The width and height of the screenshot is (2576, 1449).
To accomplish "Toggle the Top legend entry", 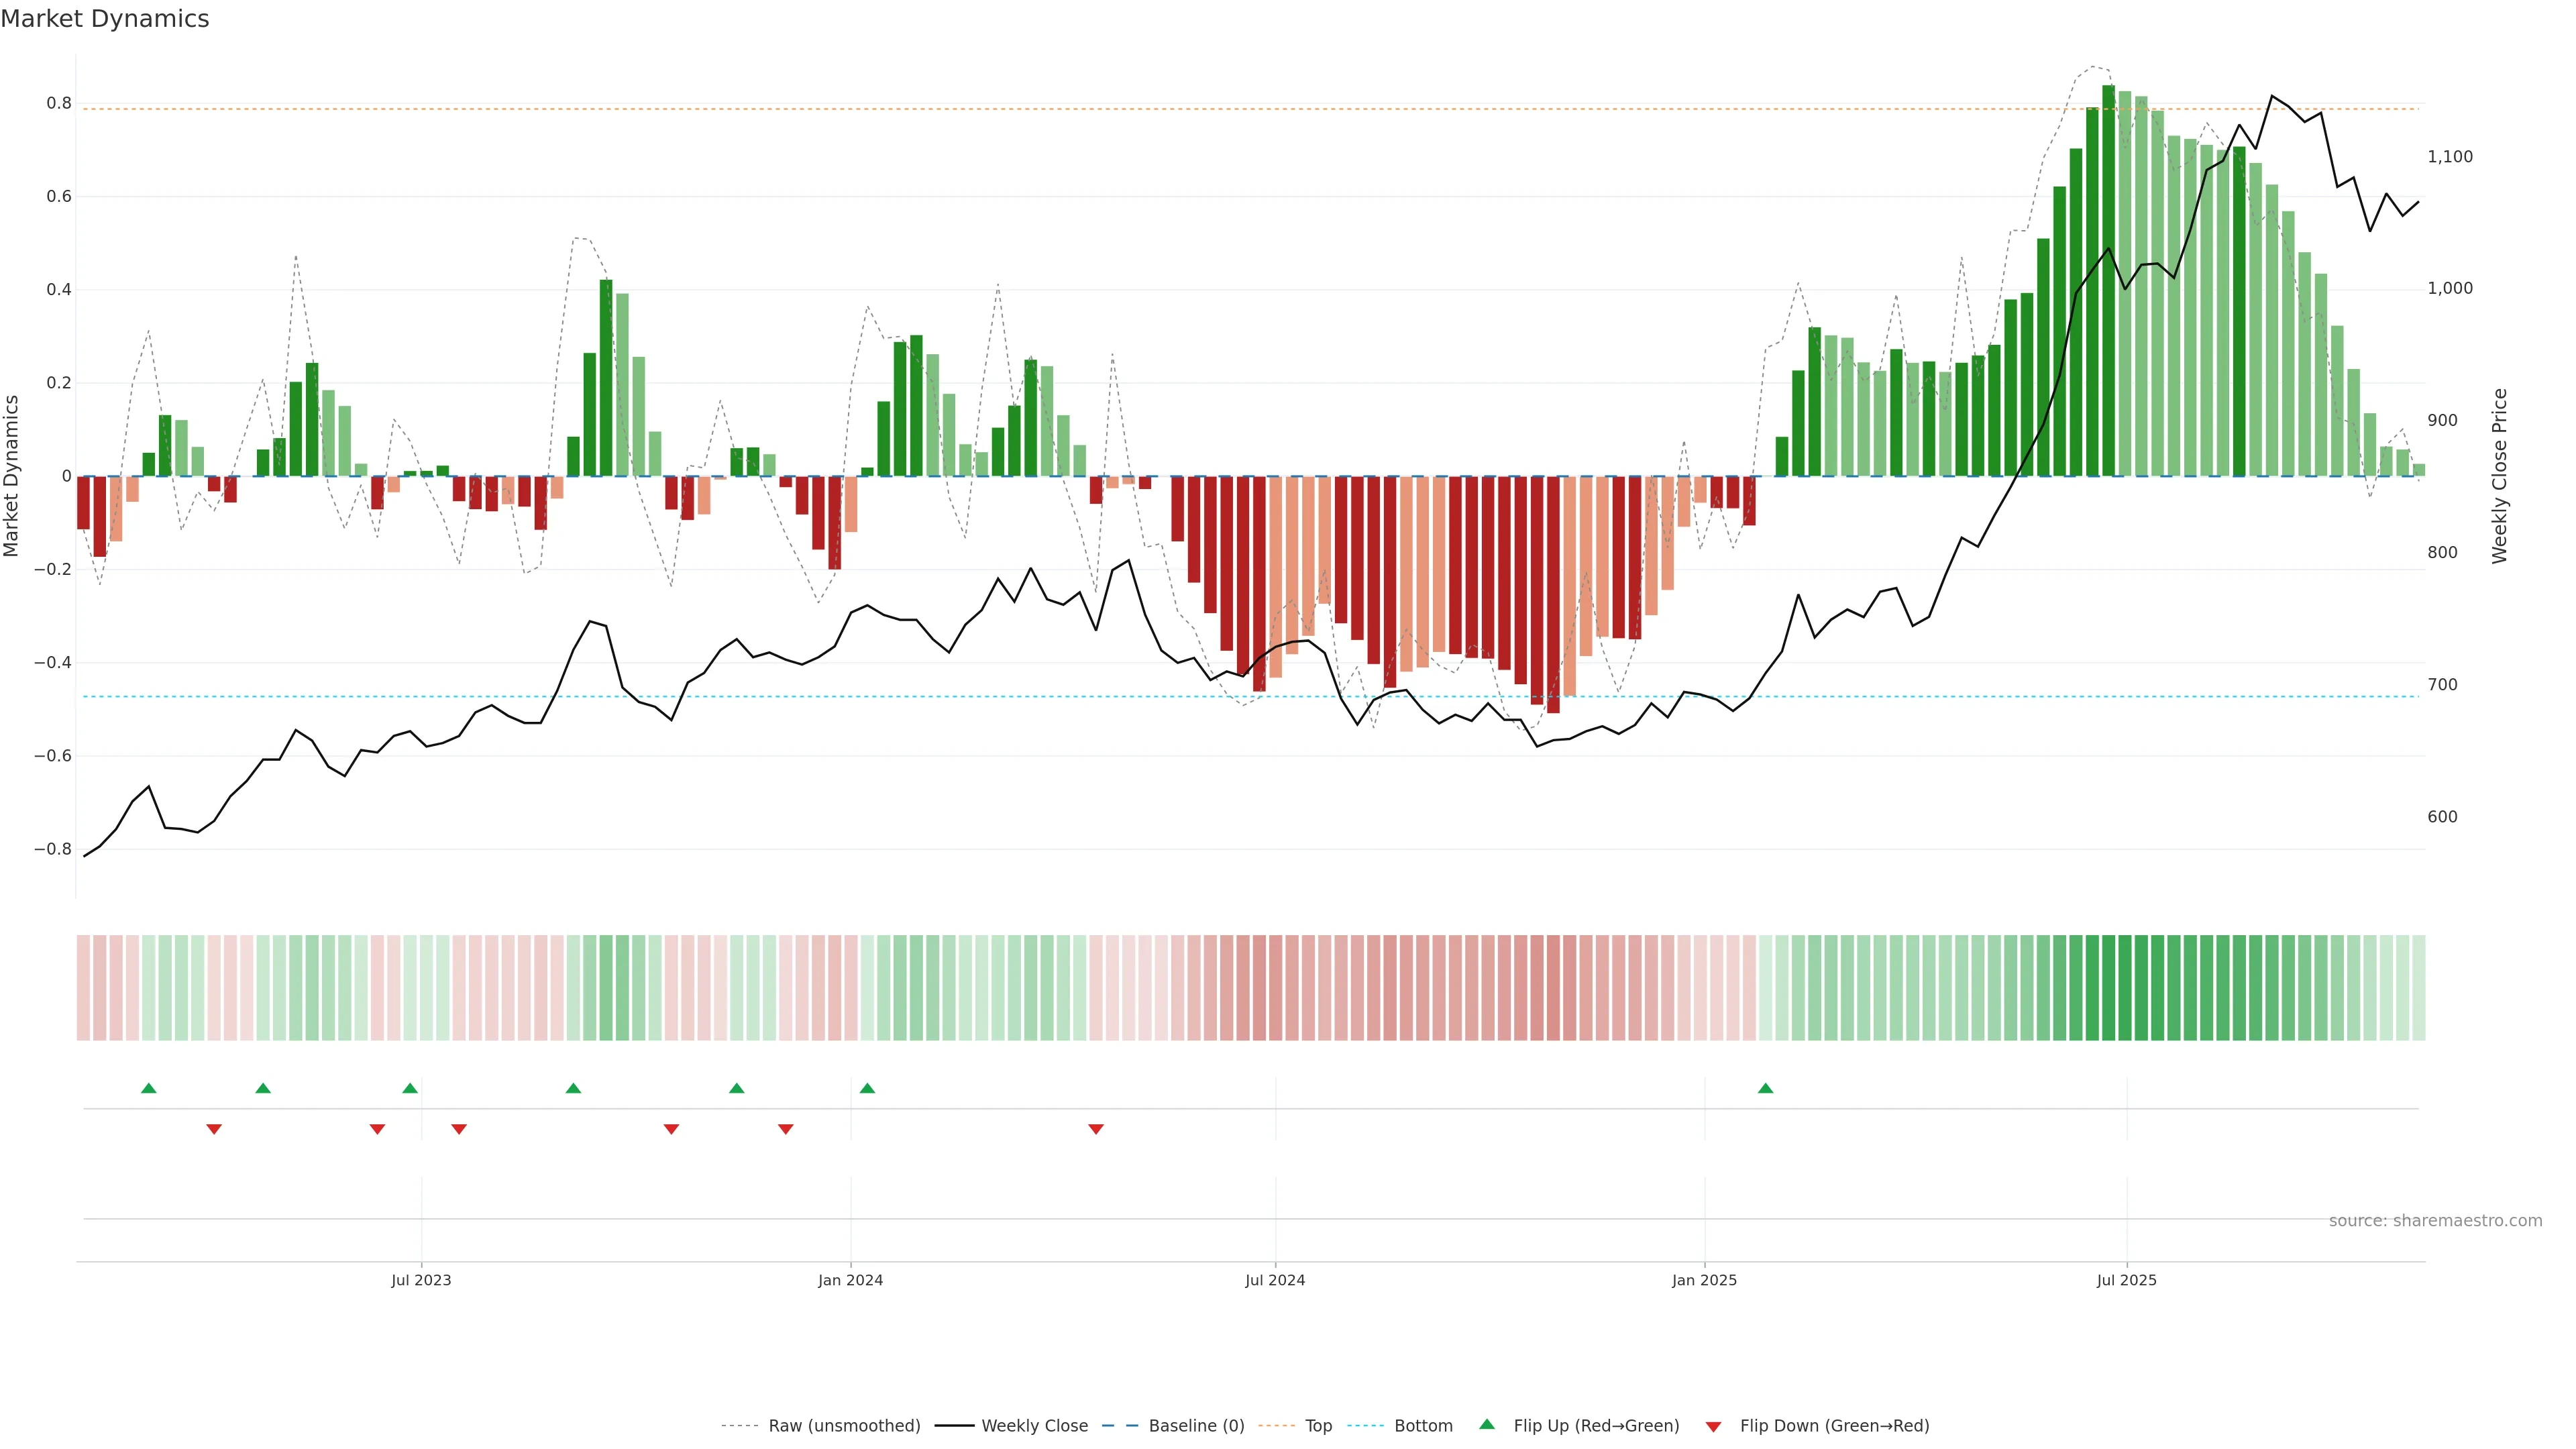I will [1318, 1426].
